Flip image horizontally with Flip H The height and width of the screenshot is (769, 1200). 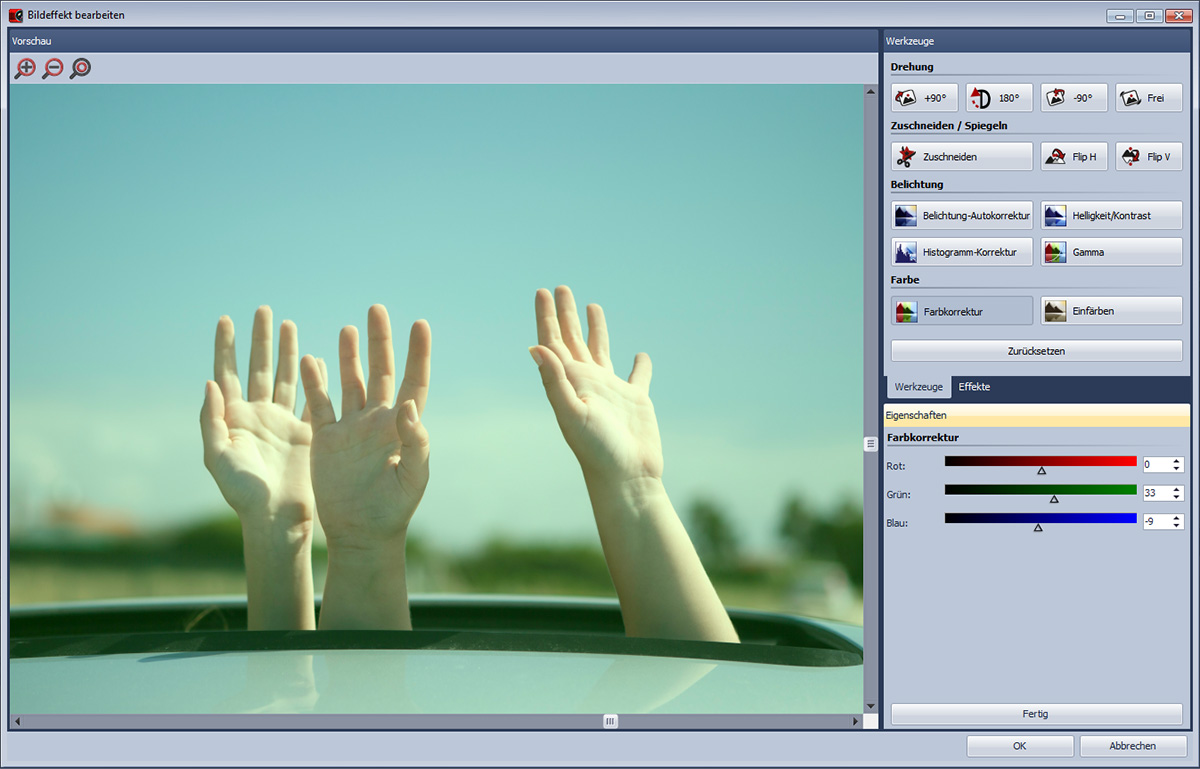pos(1074,157)
